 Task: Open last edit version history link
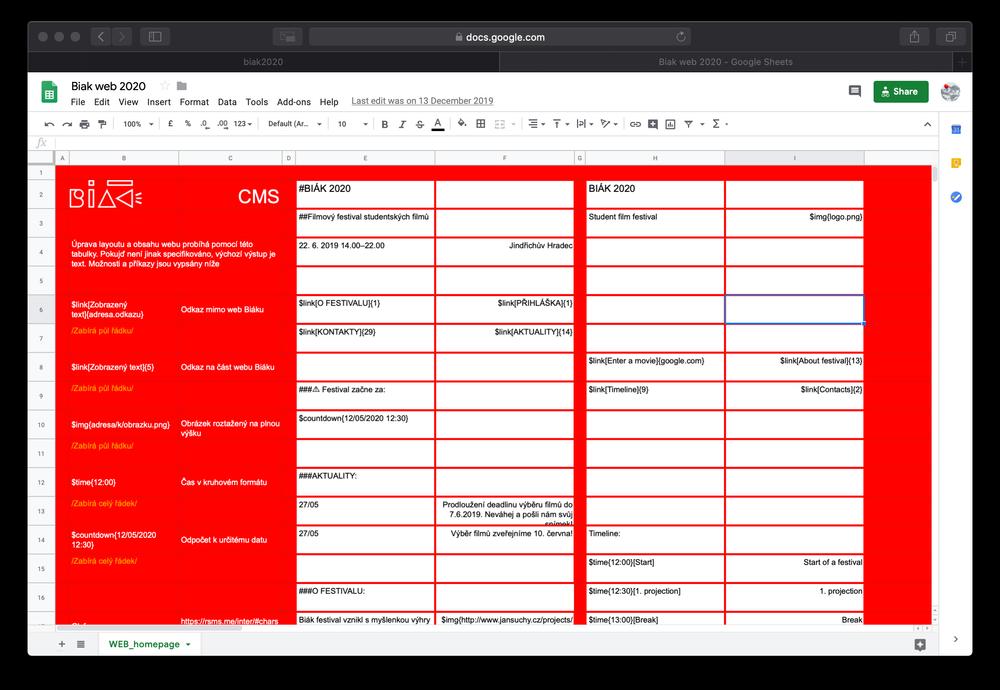click(x=422, y=101)
